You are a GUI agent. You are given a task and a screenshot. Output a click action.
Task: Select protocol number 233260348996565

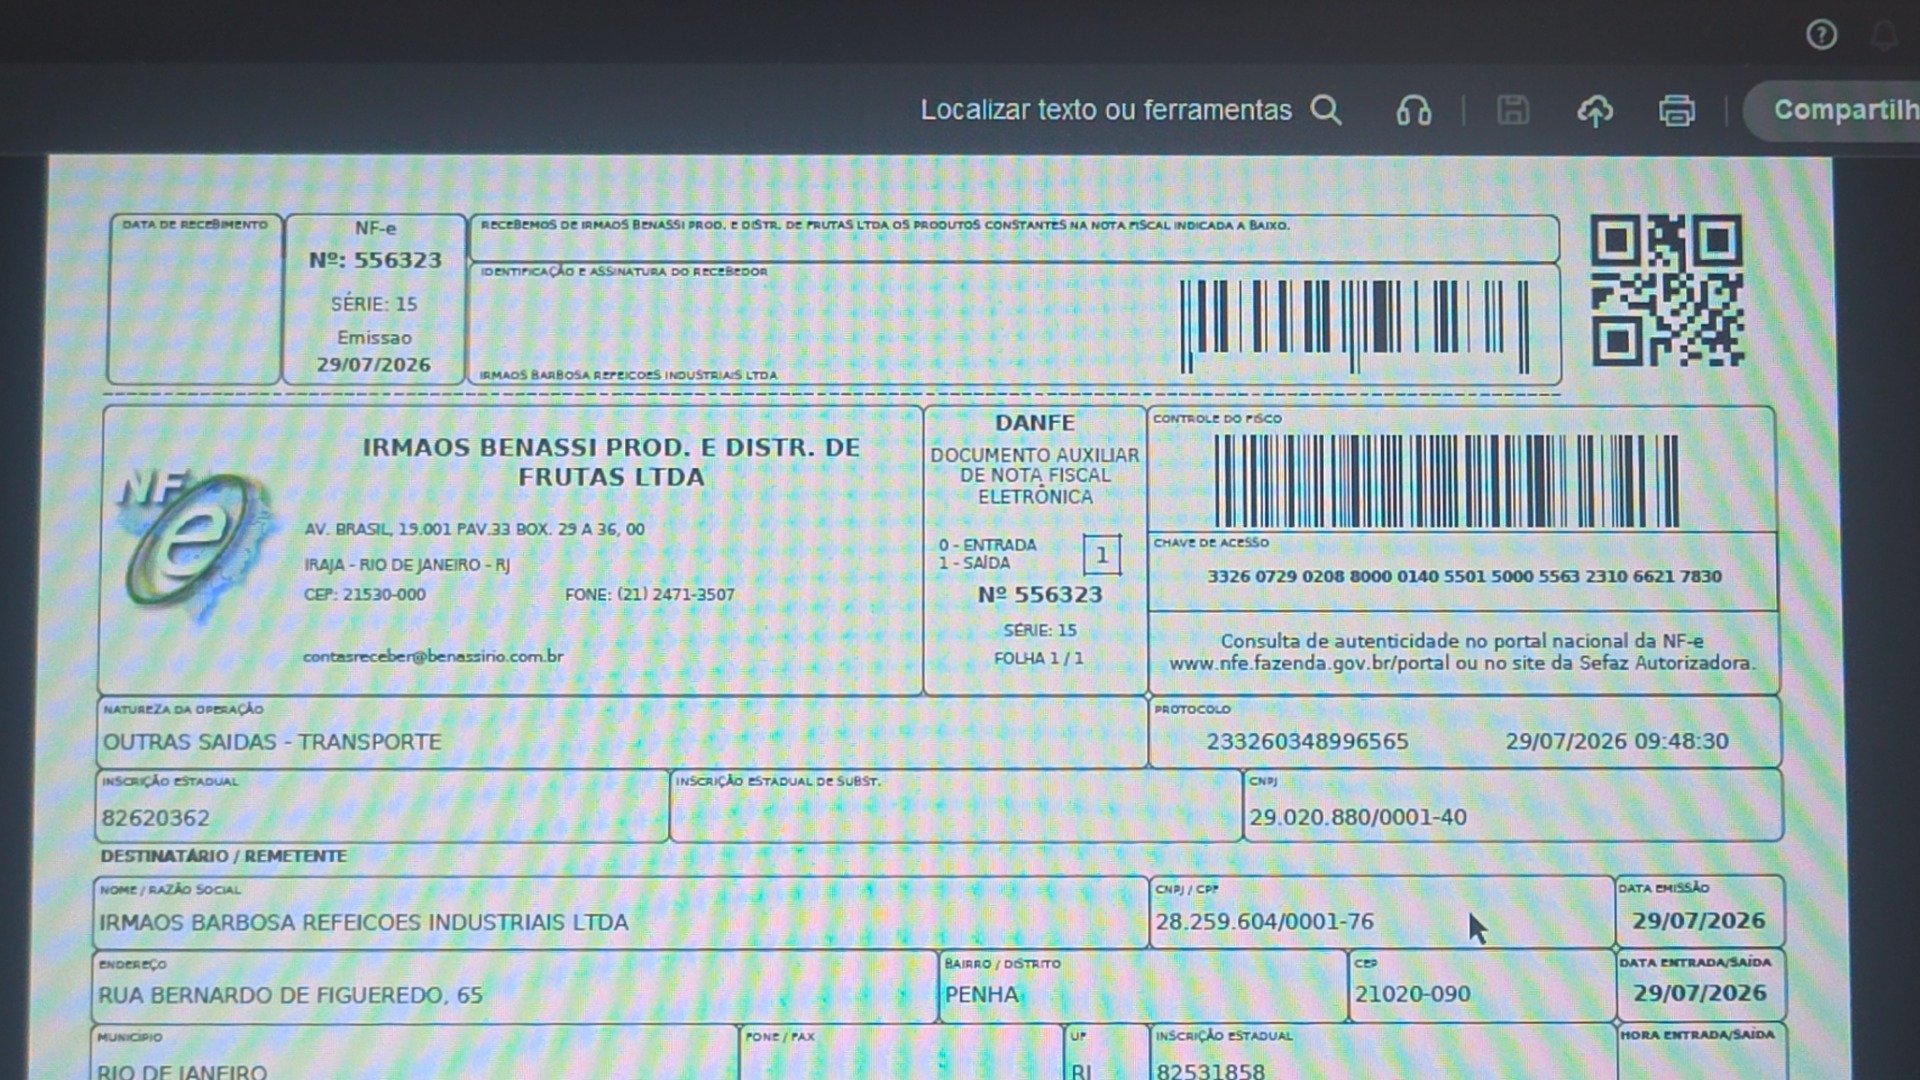[1307, 742]
